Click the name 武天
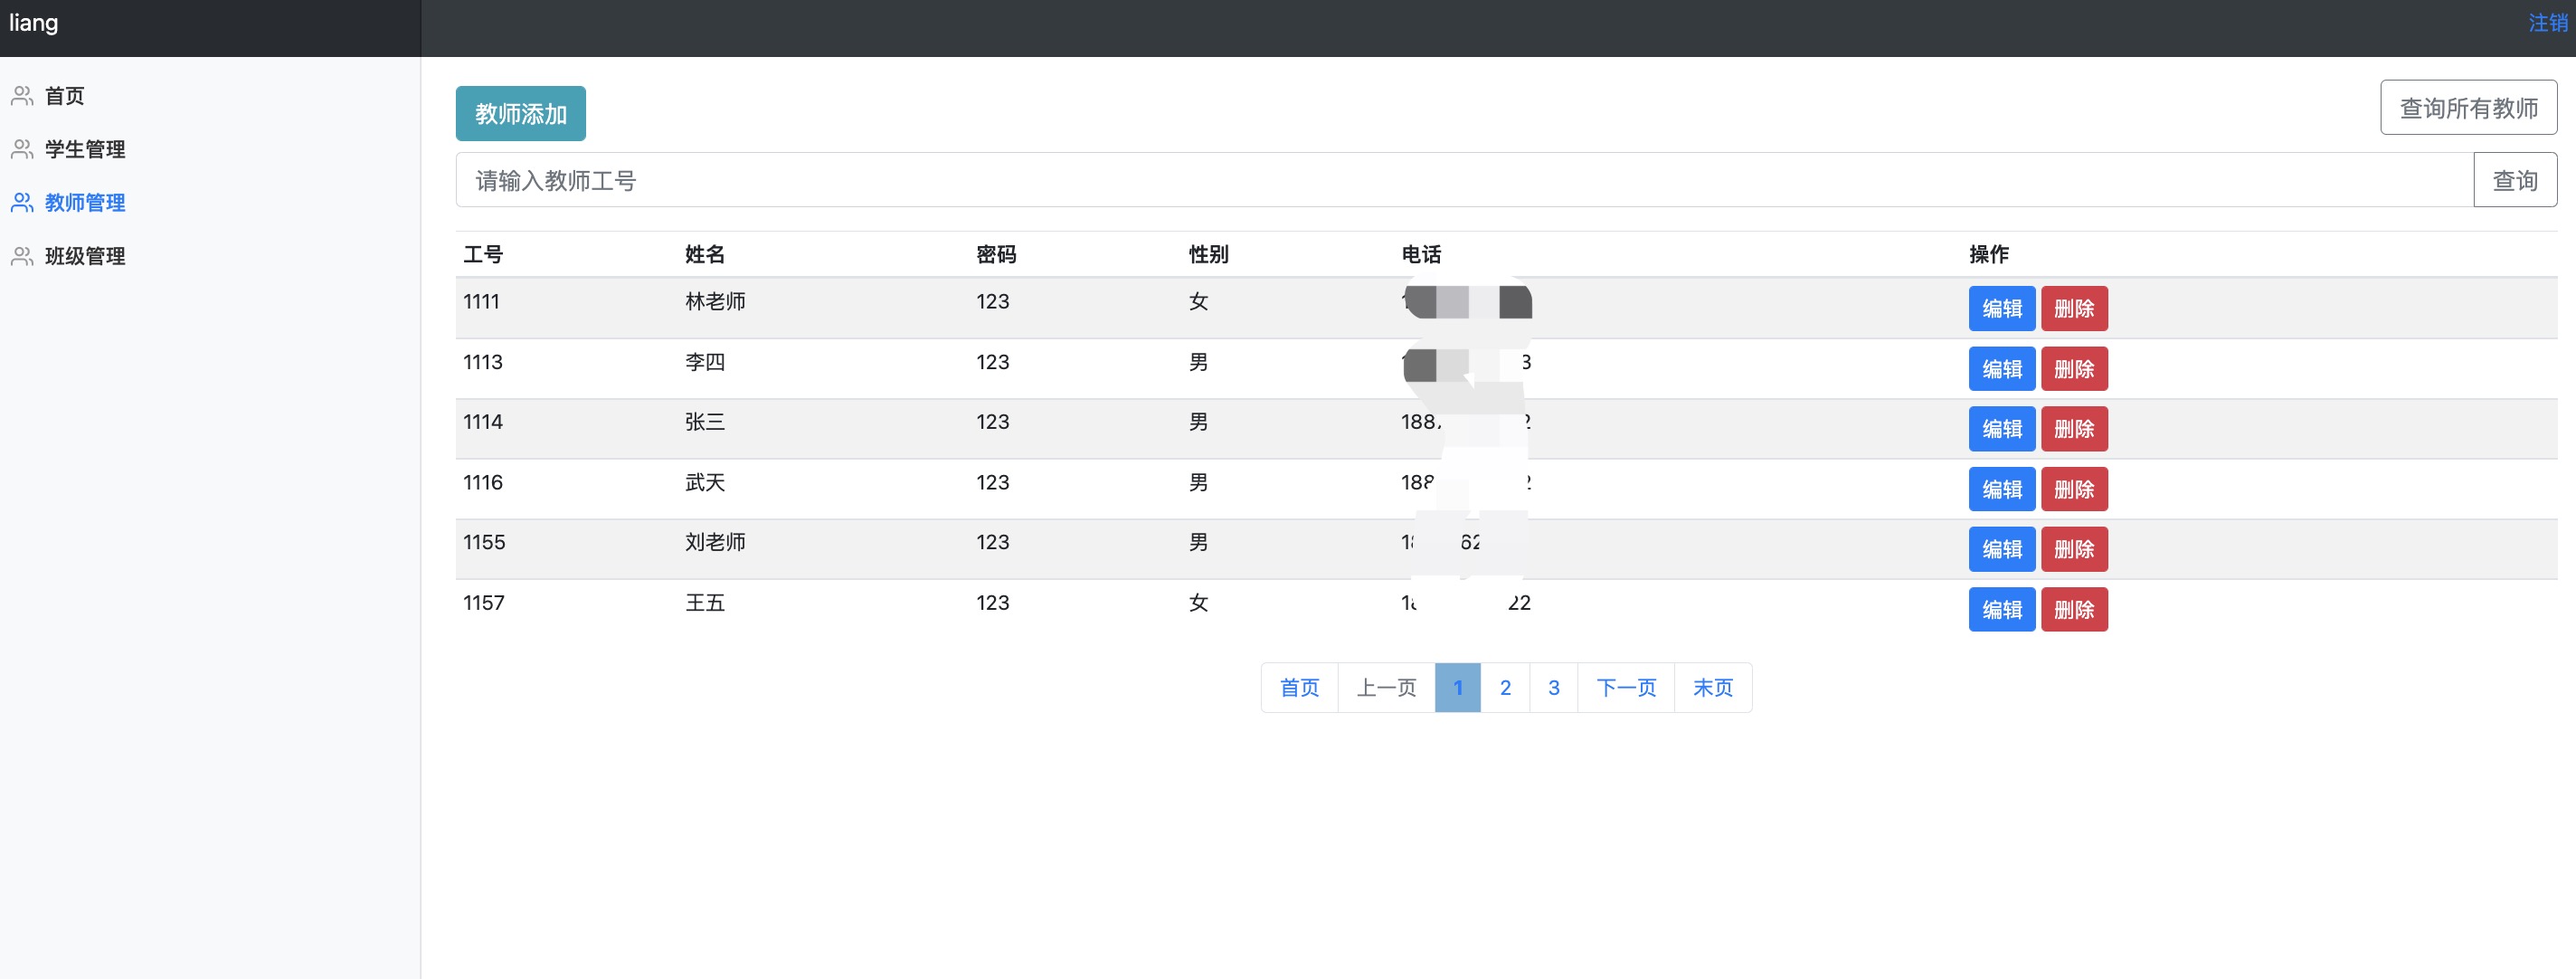This screenshot has width=2576, height=979. tap(705, 483)
